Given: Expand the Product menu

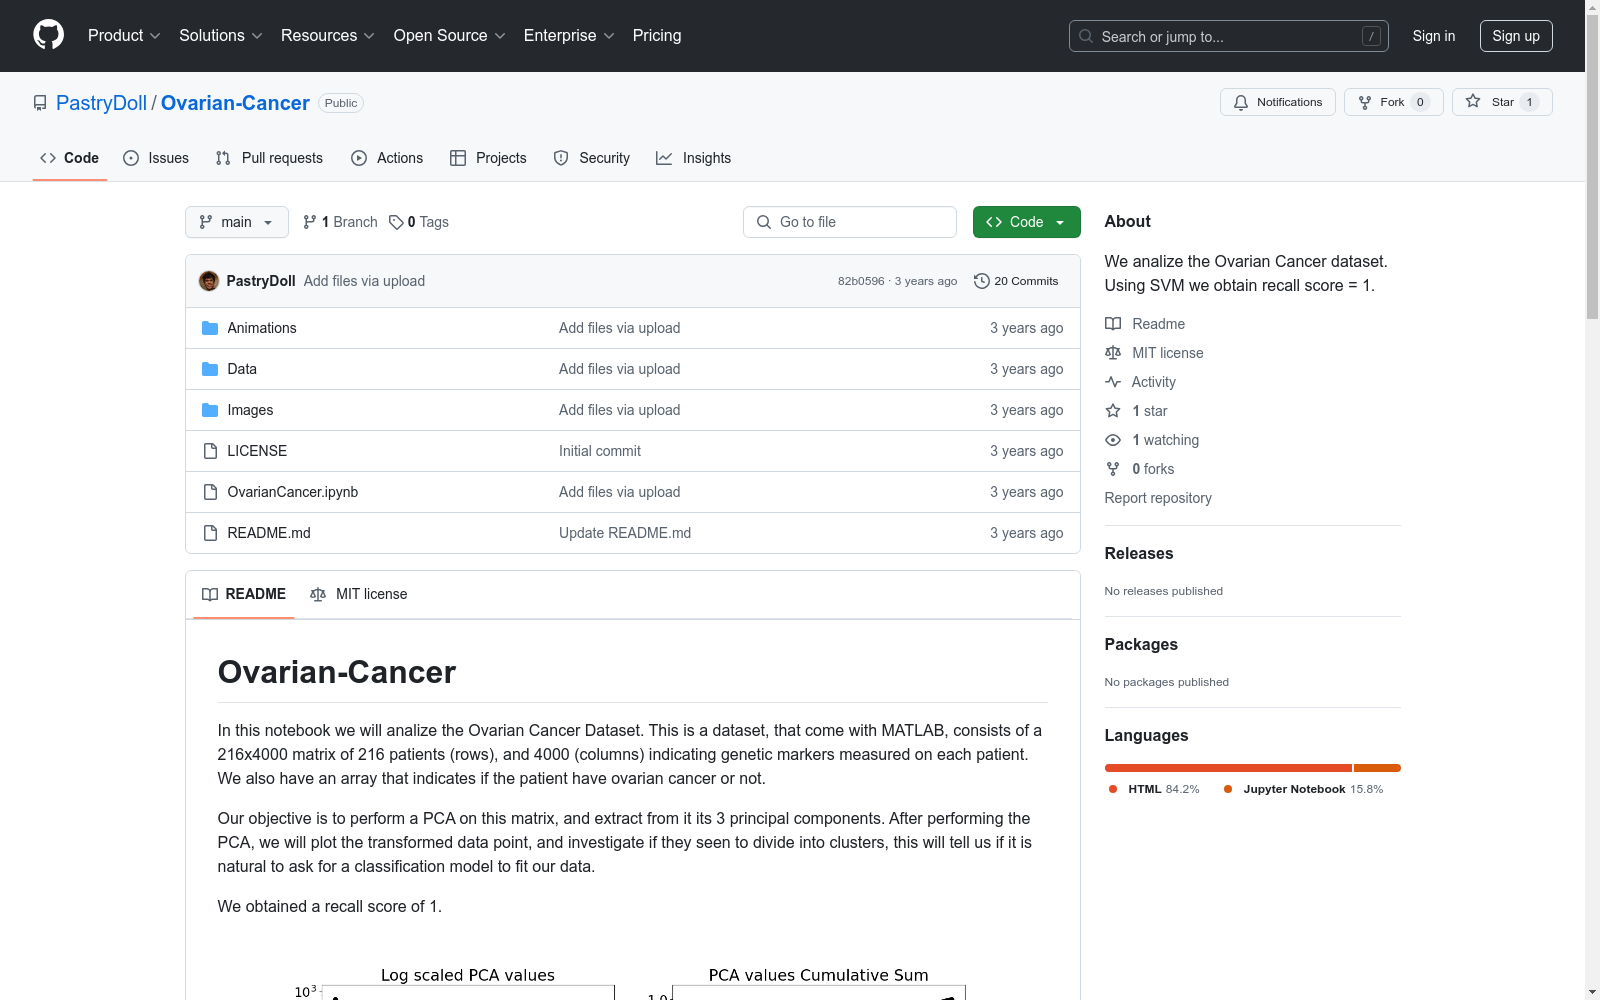Looking at the screenshot, I should click(x=124, y=35).
